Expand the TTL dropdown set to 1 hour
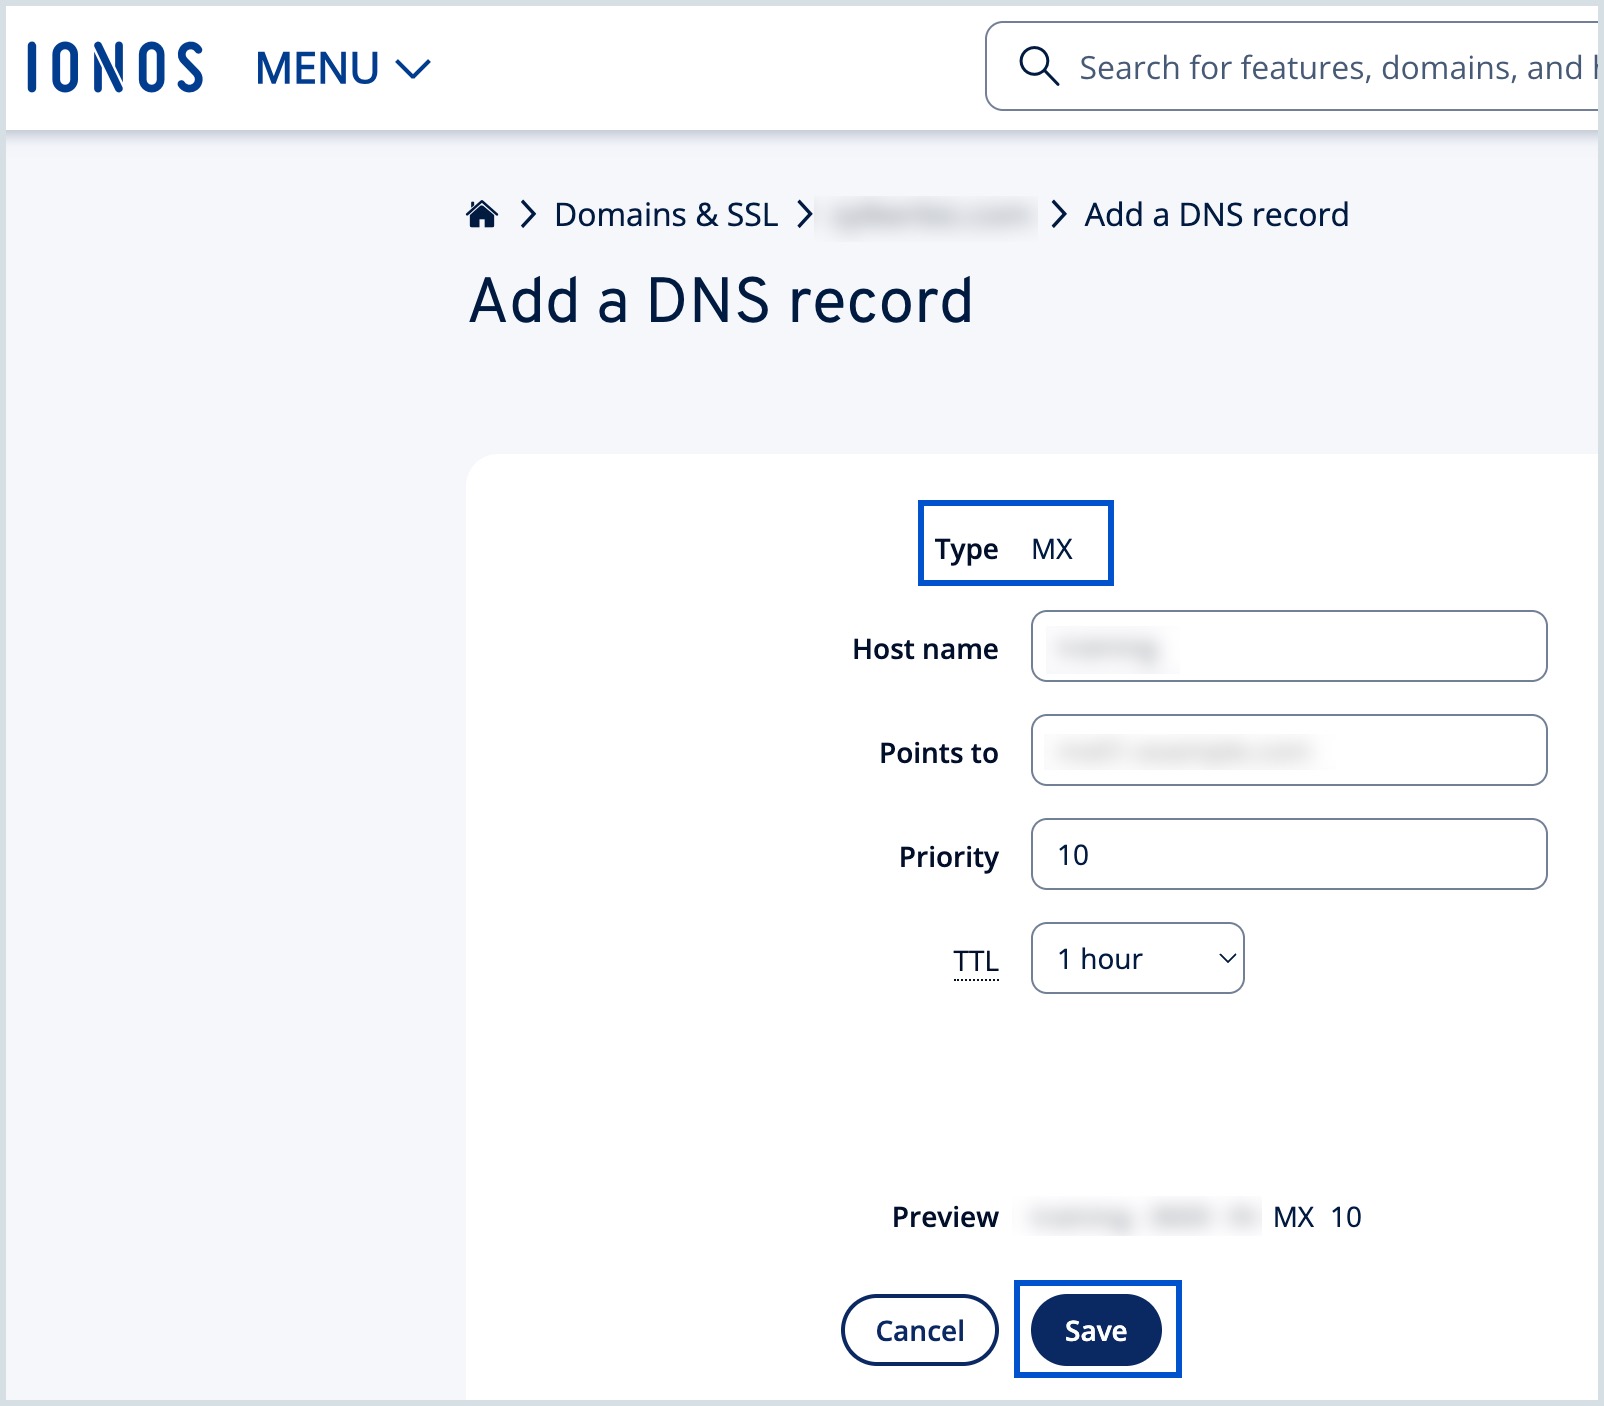This screenshot has width=1604, height=1406. coord(1137,959)
